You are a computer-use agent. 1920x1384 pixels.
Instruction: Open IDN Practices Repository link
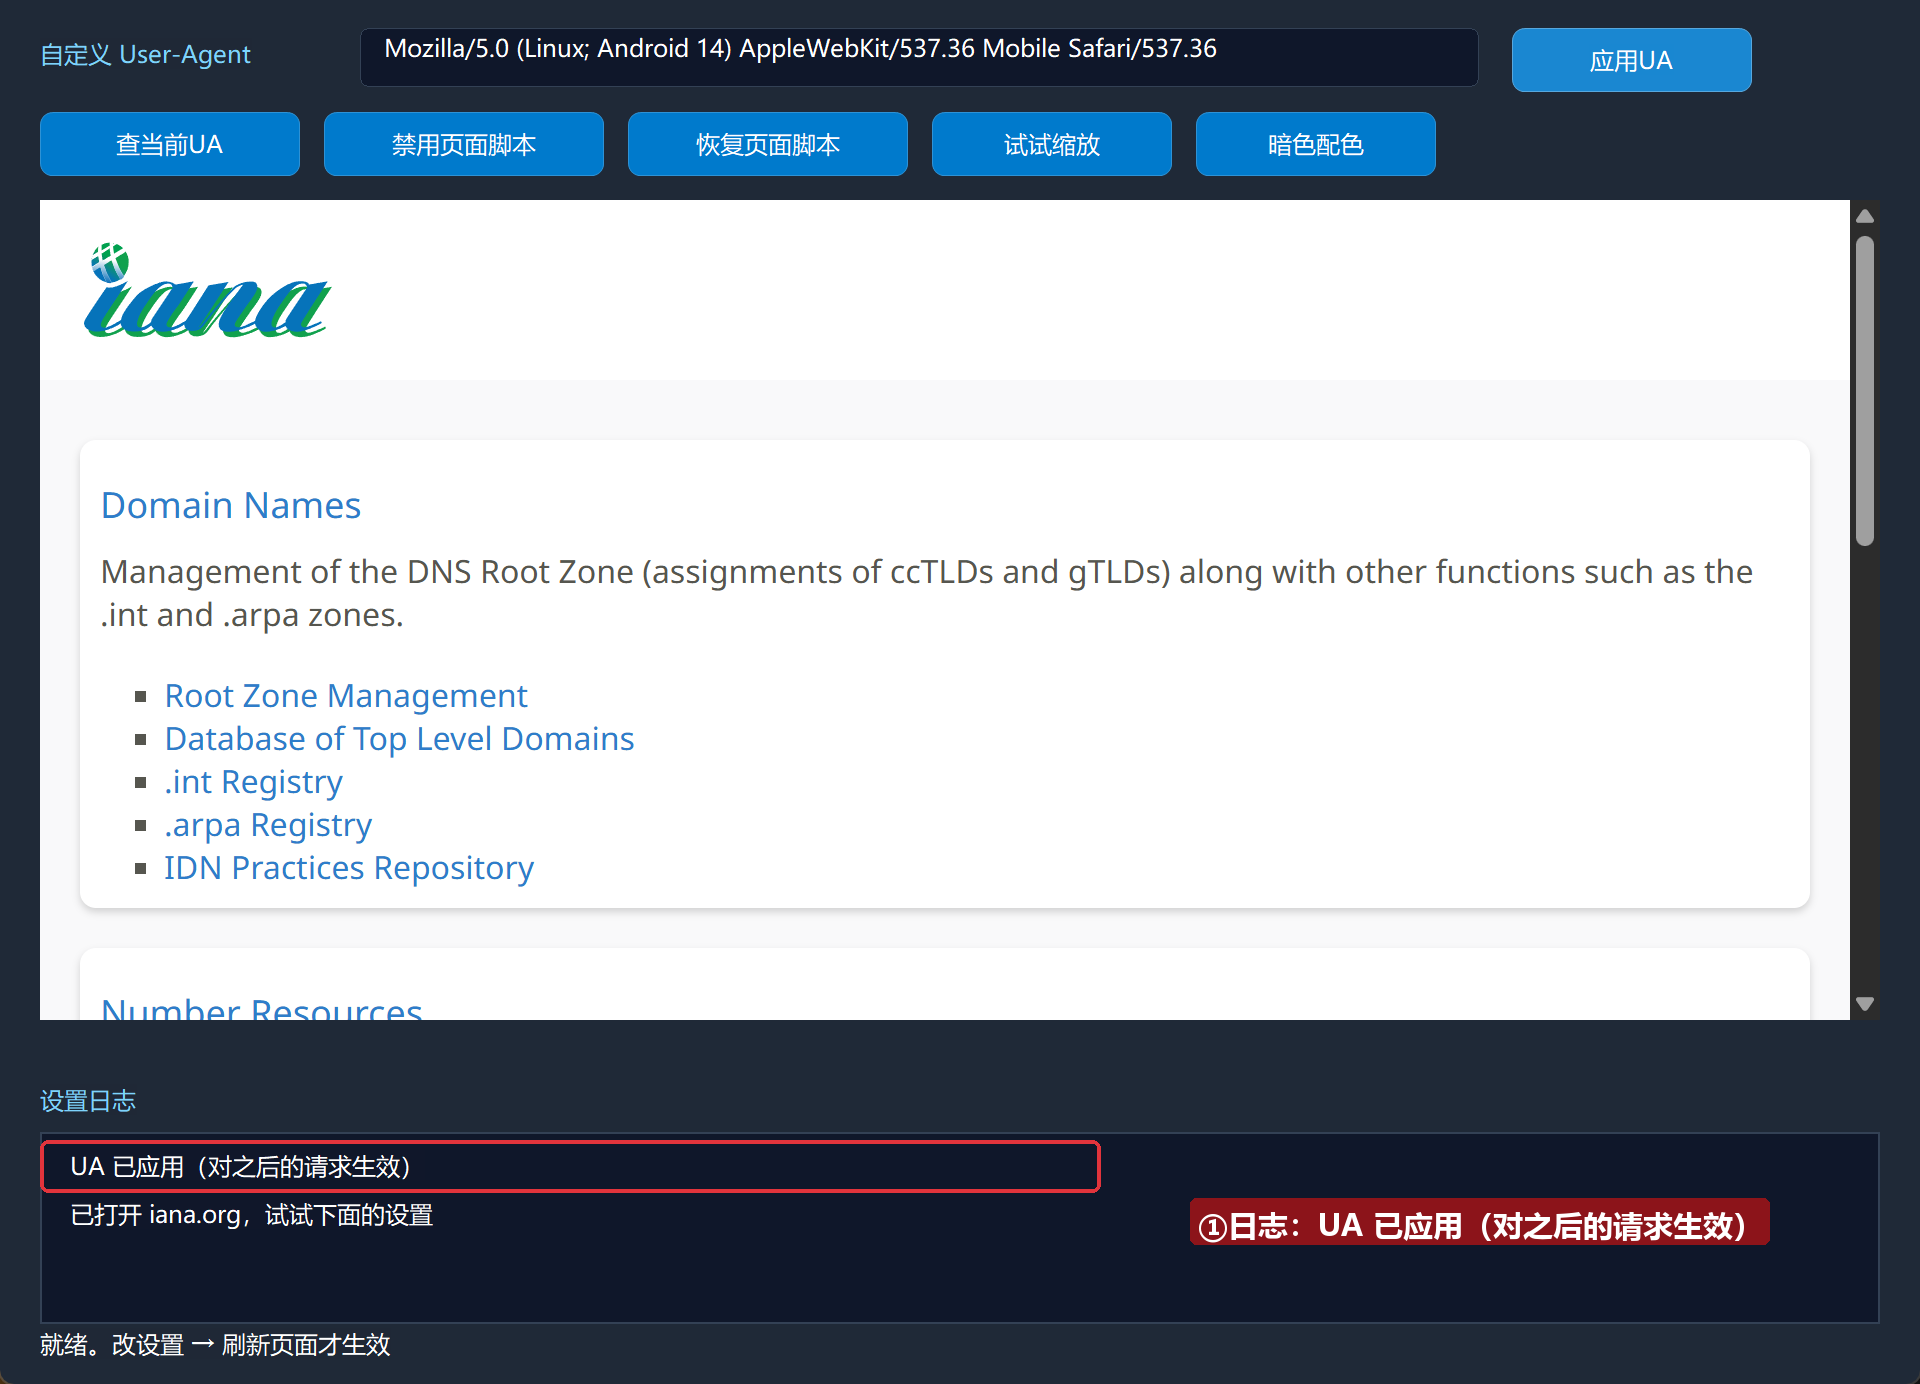[349, 867]
